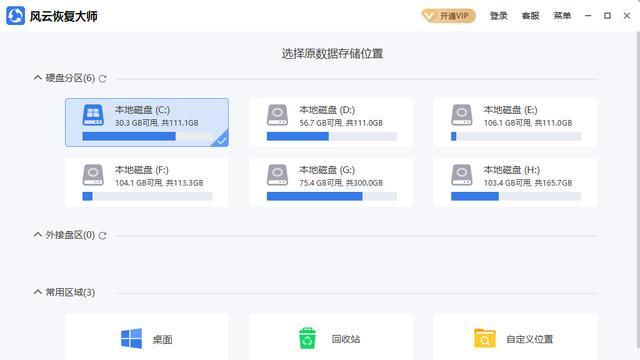This screenshot has height=360, width=640.
Task: Click the usage bar of disk C:
Action: (147, 136)
